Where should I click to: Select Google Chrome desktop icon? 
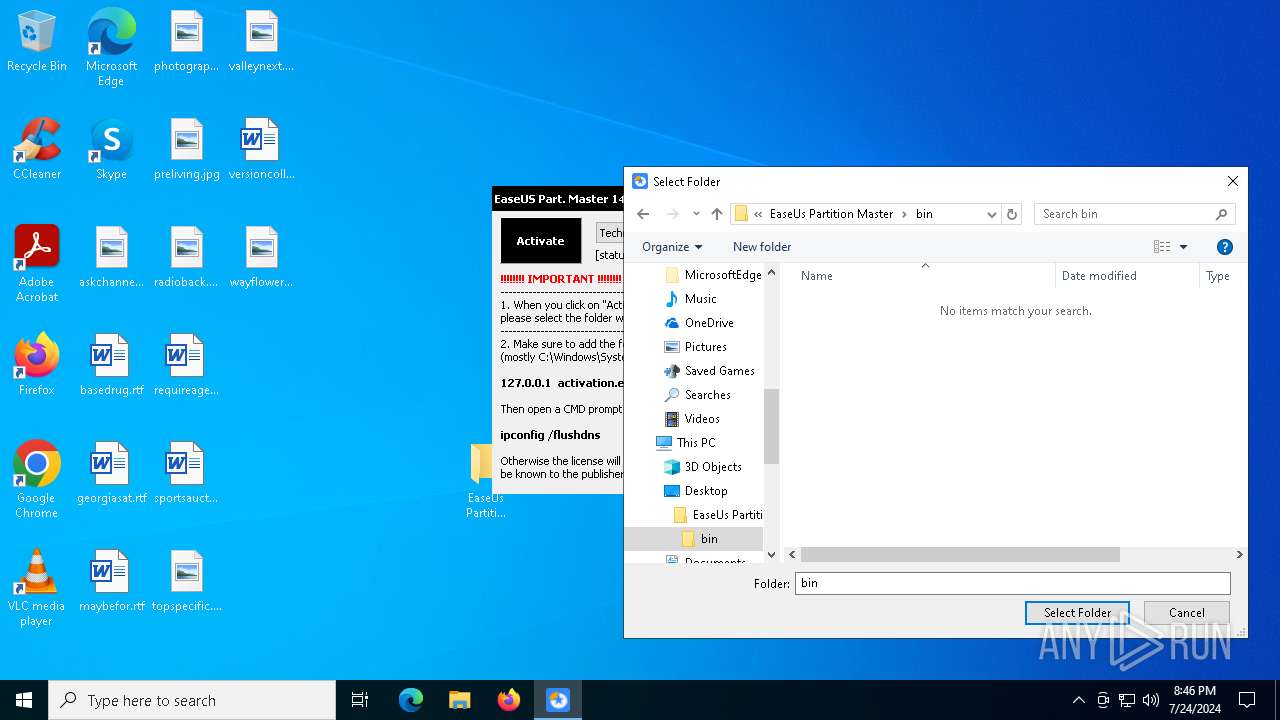pos(37,480)
